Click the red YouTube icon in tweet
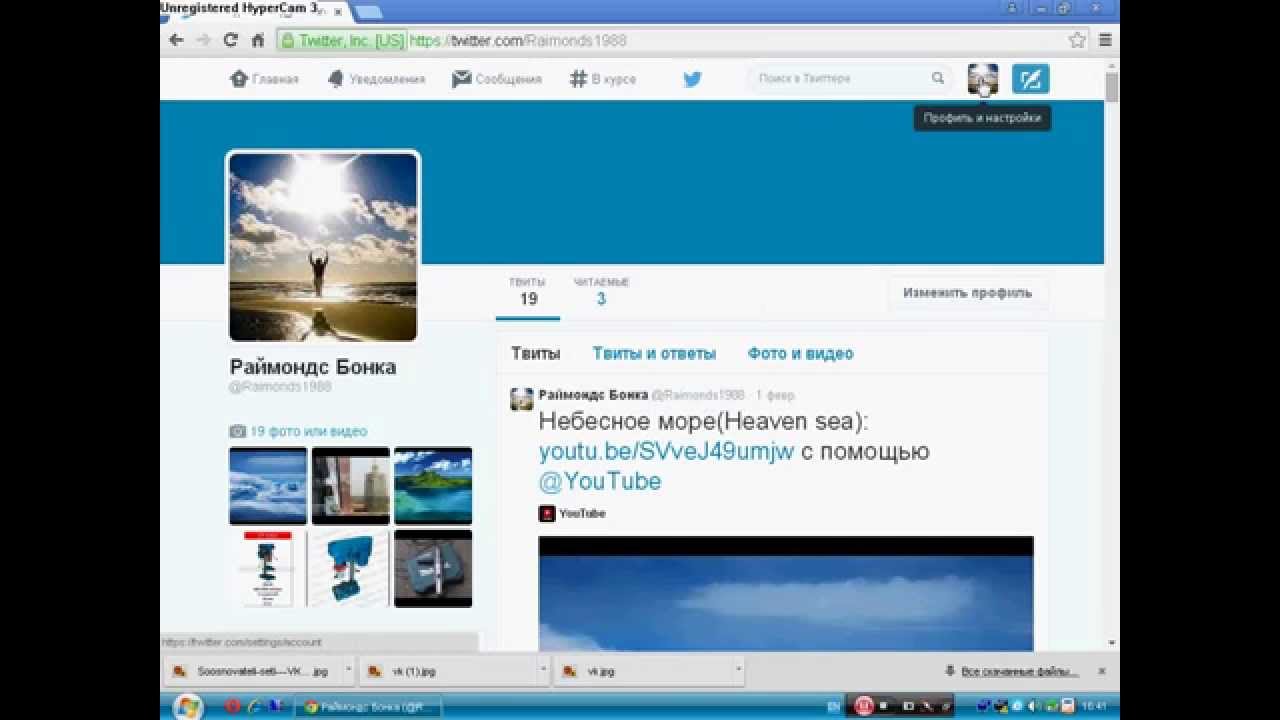This screenshot has height=720, width=1280. (x=547, y=514)
